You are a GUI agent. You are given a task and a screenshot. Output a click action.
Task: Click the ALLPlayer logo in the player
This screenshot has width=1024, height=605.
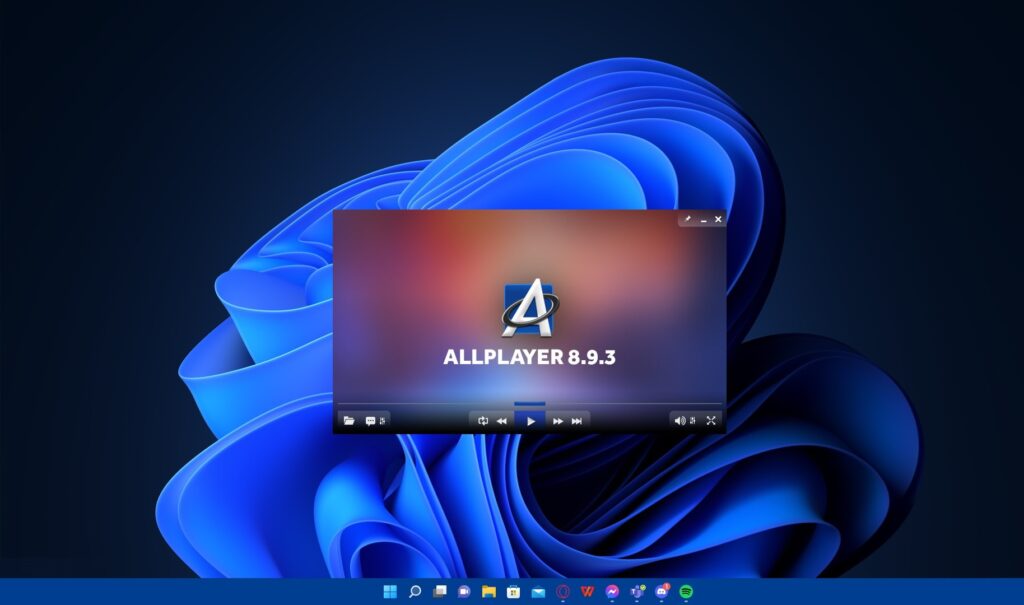[530, 307]
